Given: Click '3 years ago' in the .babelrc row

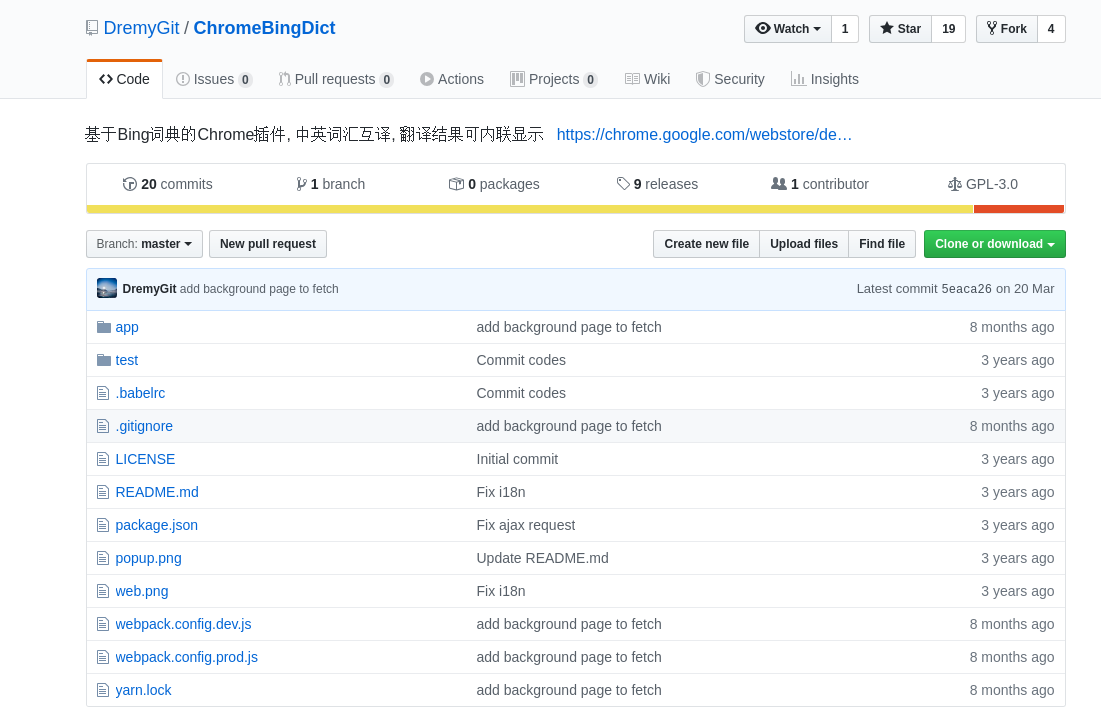Looking at the screenshot, I should pyautogui.click(x=1017, y=393).
